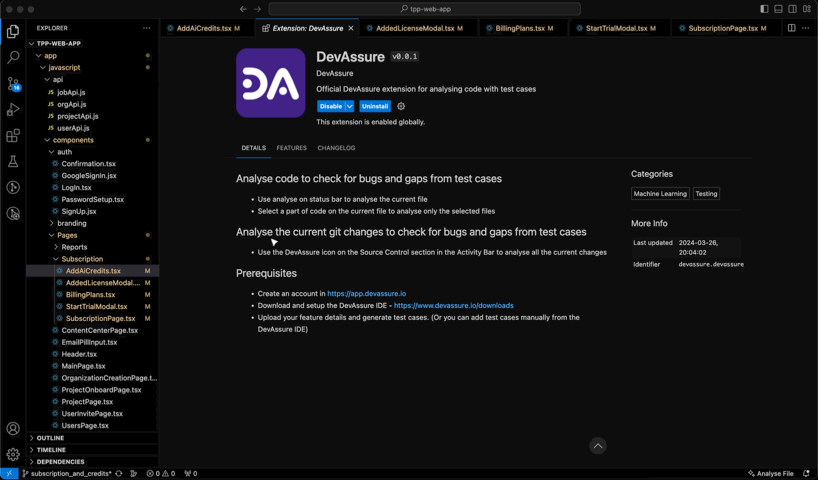Switch to the FEATURES tab
The image size is (818, 480).
coord(291,148)
